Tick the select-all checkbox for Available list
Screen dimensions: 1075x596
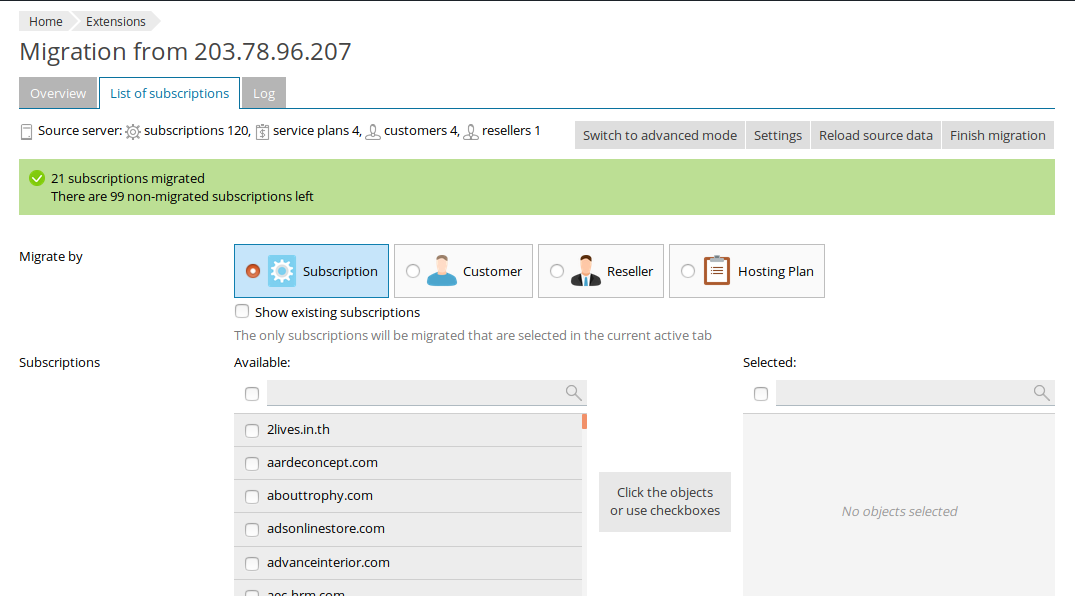coord(252,394)
